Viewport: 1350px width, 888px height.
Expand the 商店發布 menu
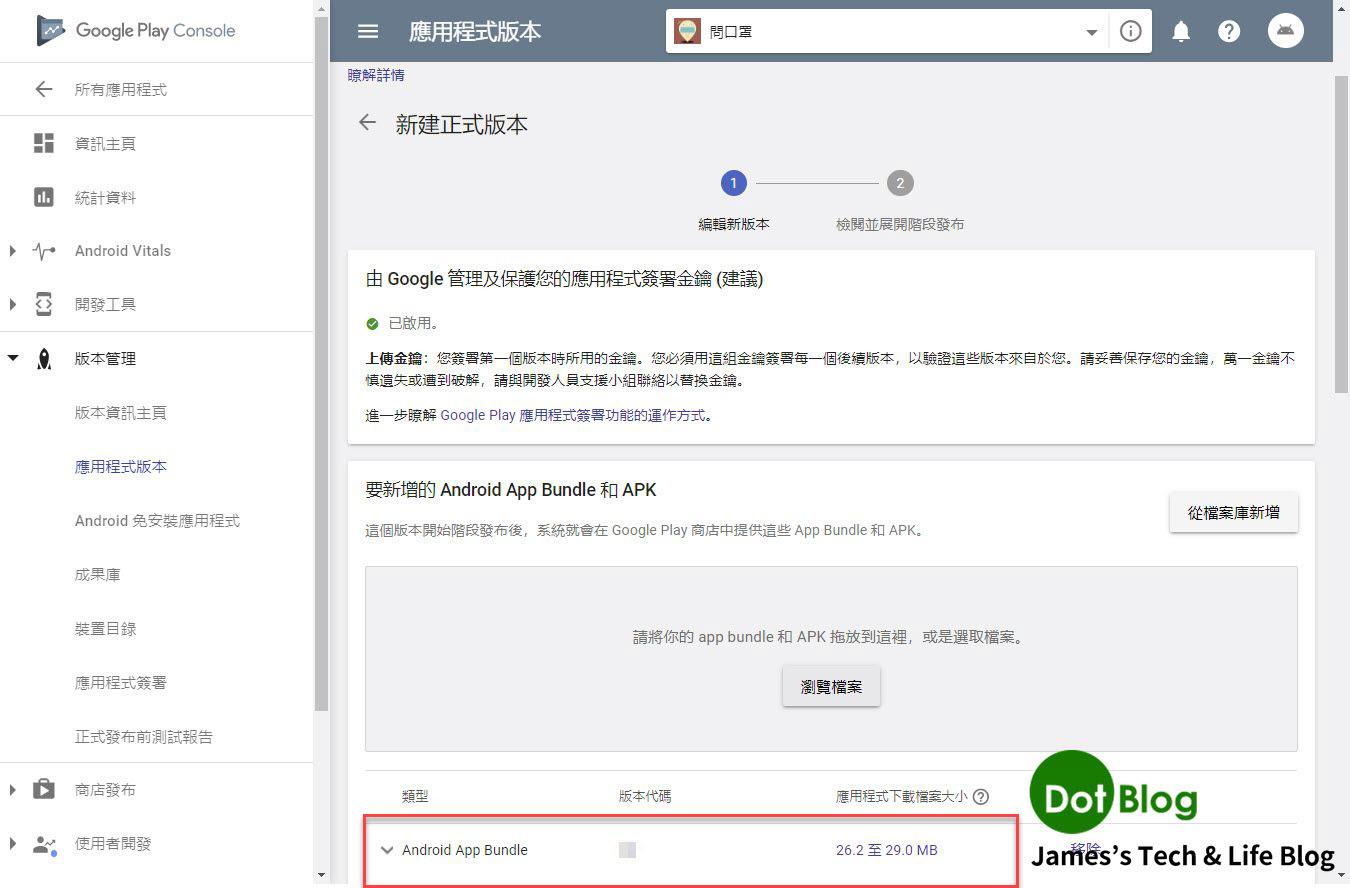[x=12, y=789]
